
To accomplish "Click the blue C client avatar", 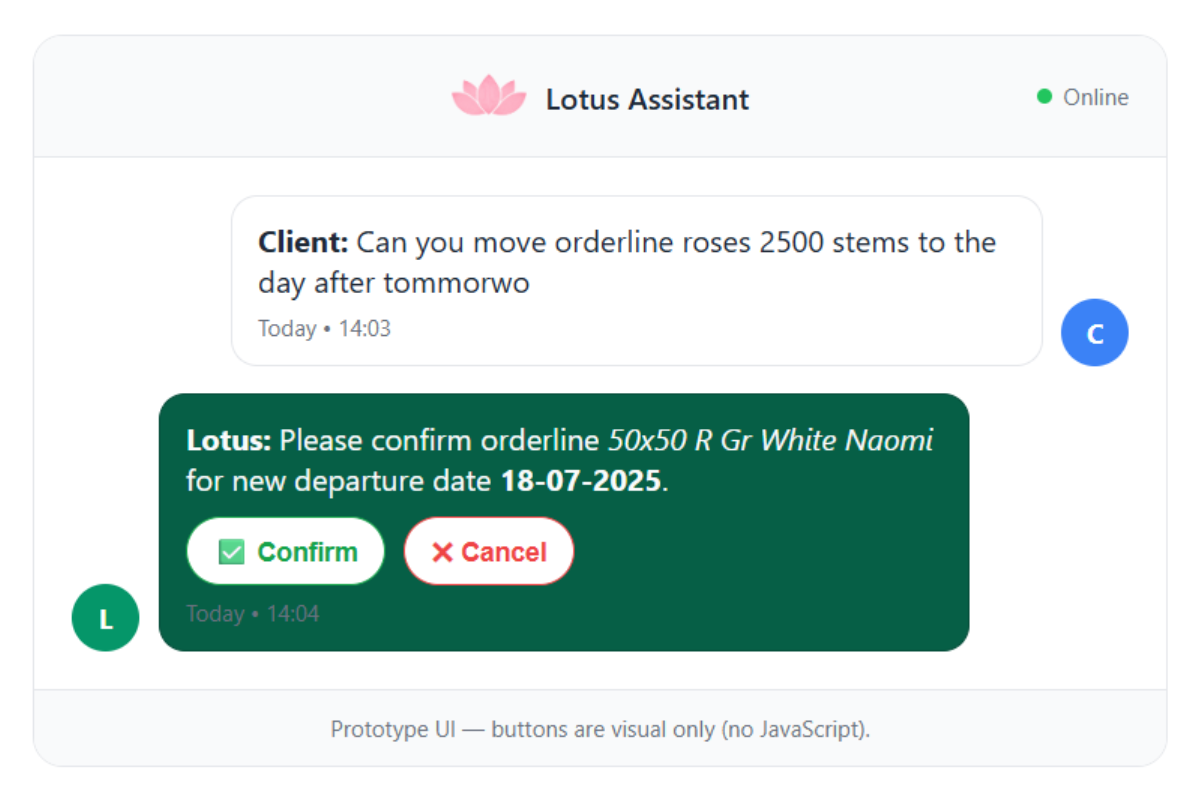I will [1094, 332].
